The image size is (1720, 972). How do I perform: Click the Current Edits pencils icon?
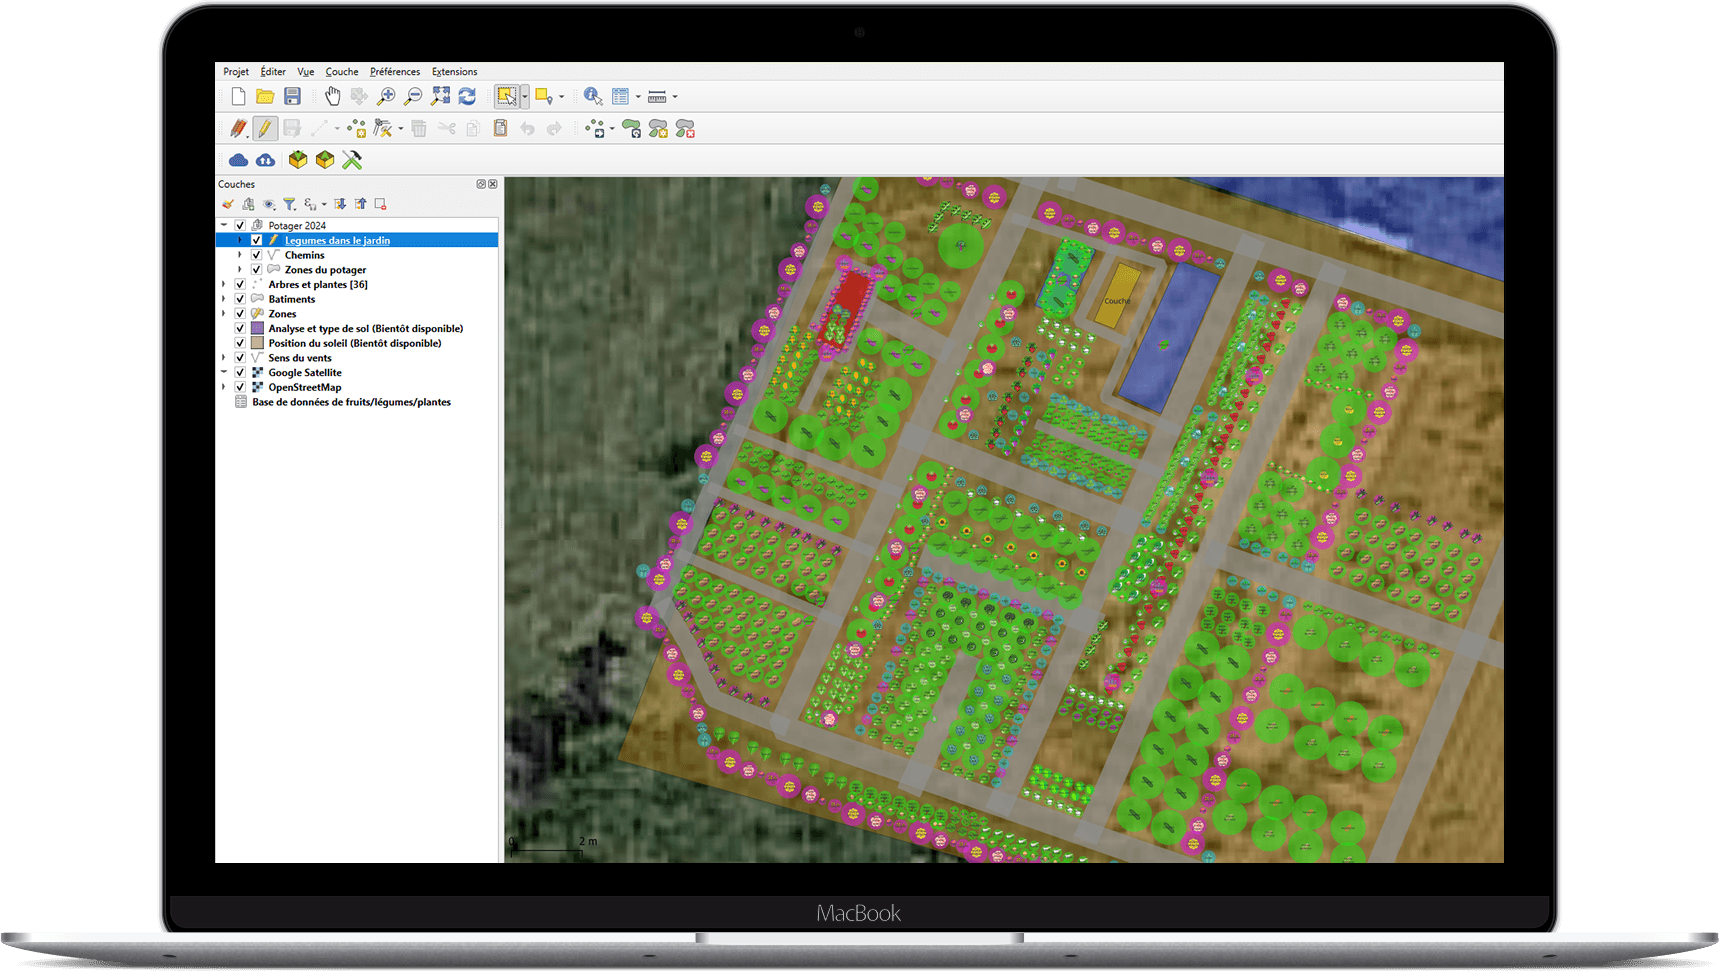(238, 129)
